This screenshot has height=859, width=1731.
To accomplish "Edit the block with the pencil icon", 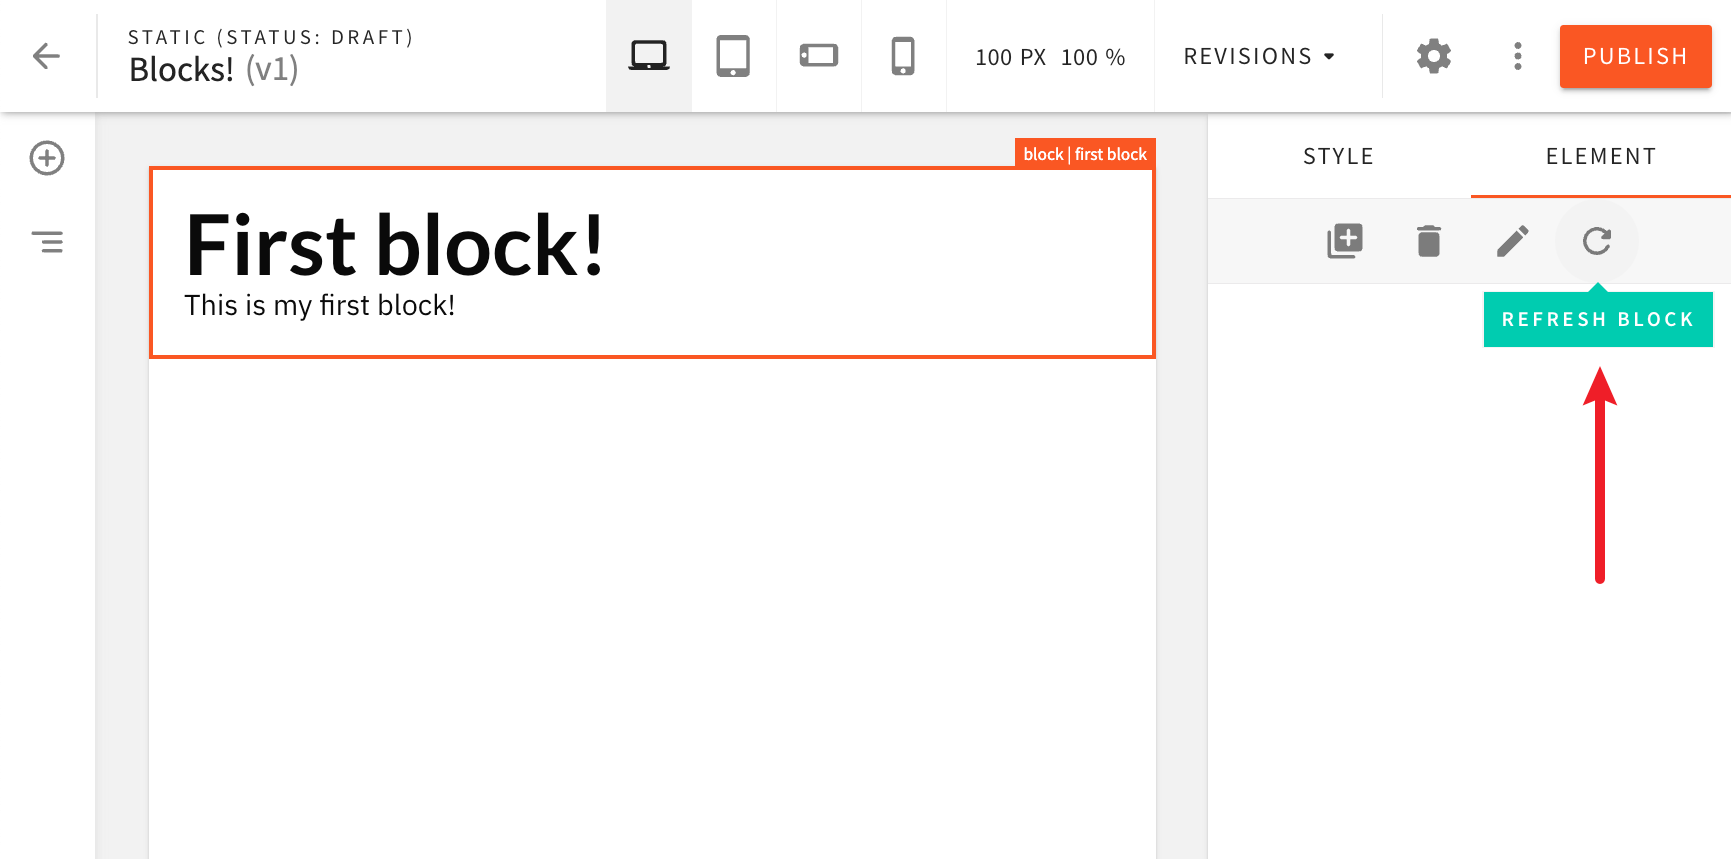I will pyautogui.click(x=1512, y=241).
